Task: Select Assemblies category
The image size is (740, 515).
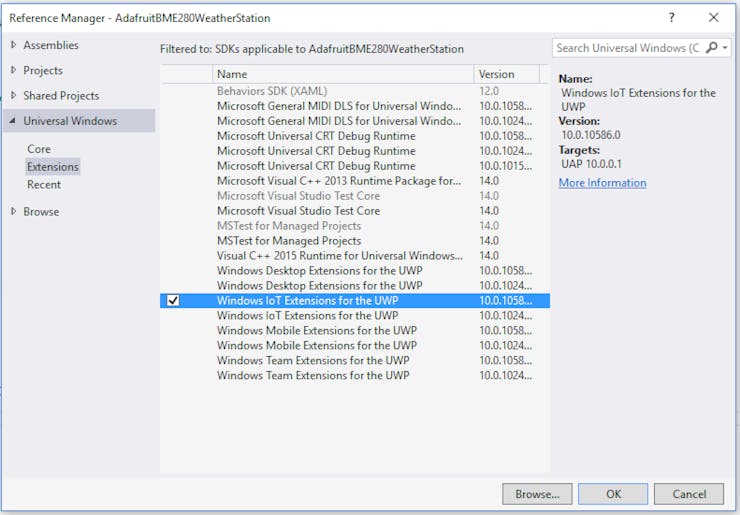Action: point(51,45)
